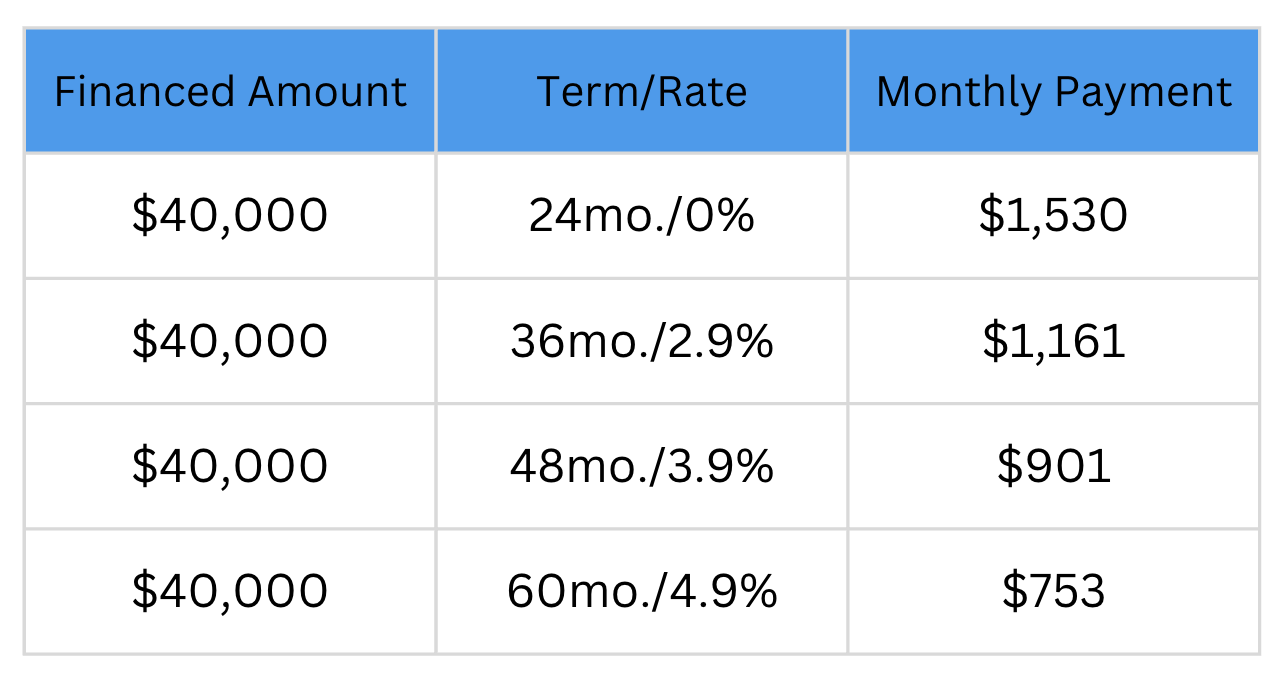Click the Monthly Payment column header

[1054, 91]
